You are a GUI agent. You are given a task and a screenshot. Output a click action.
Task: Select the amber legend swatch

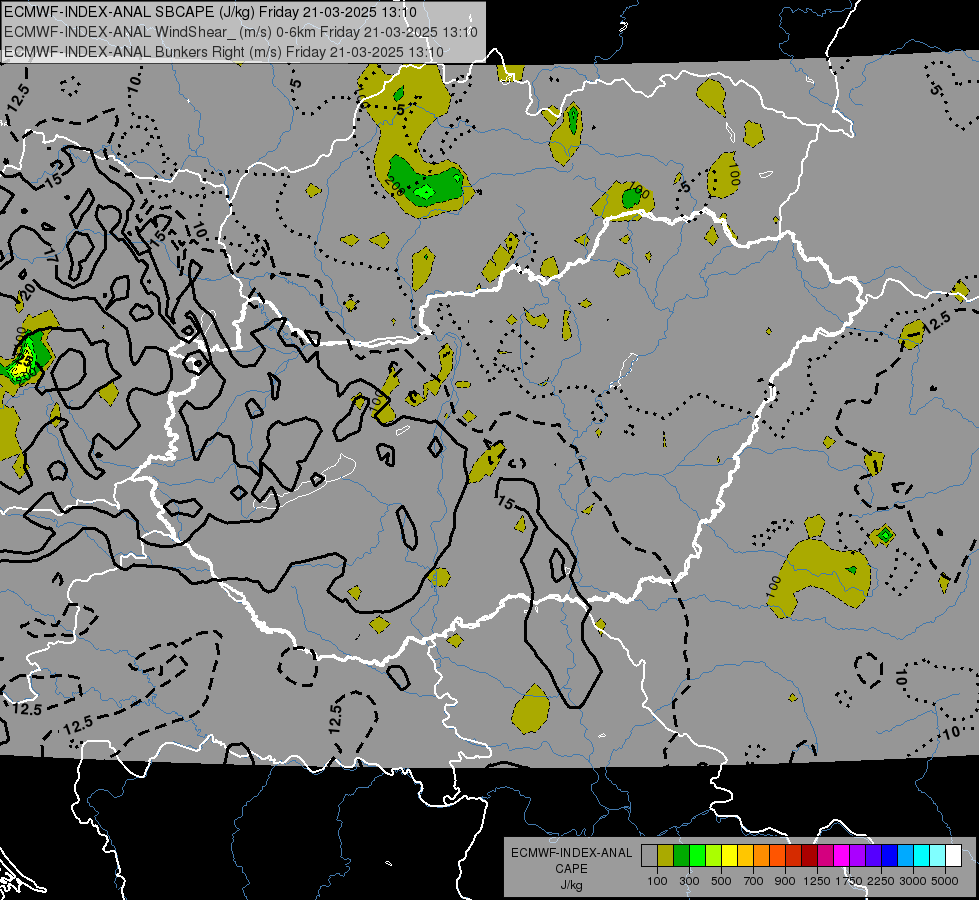[745, 856]
